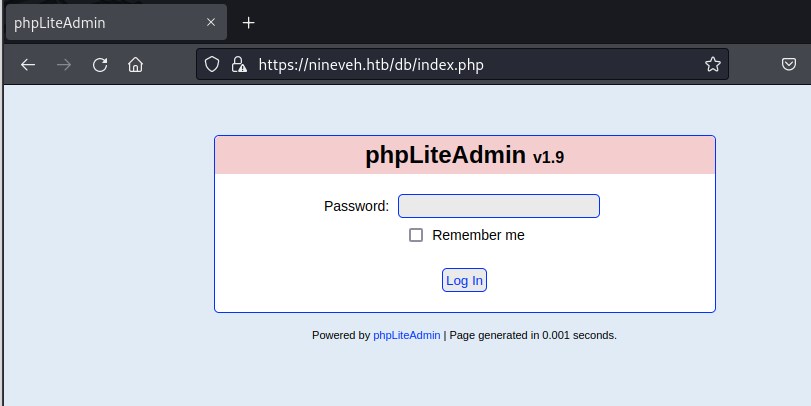
Task: Open a new browser tab
Action: [x=249, y=22]
